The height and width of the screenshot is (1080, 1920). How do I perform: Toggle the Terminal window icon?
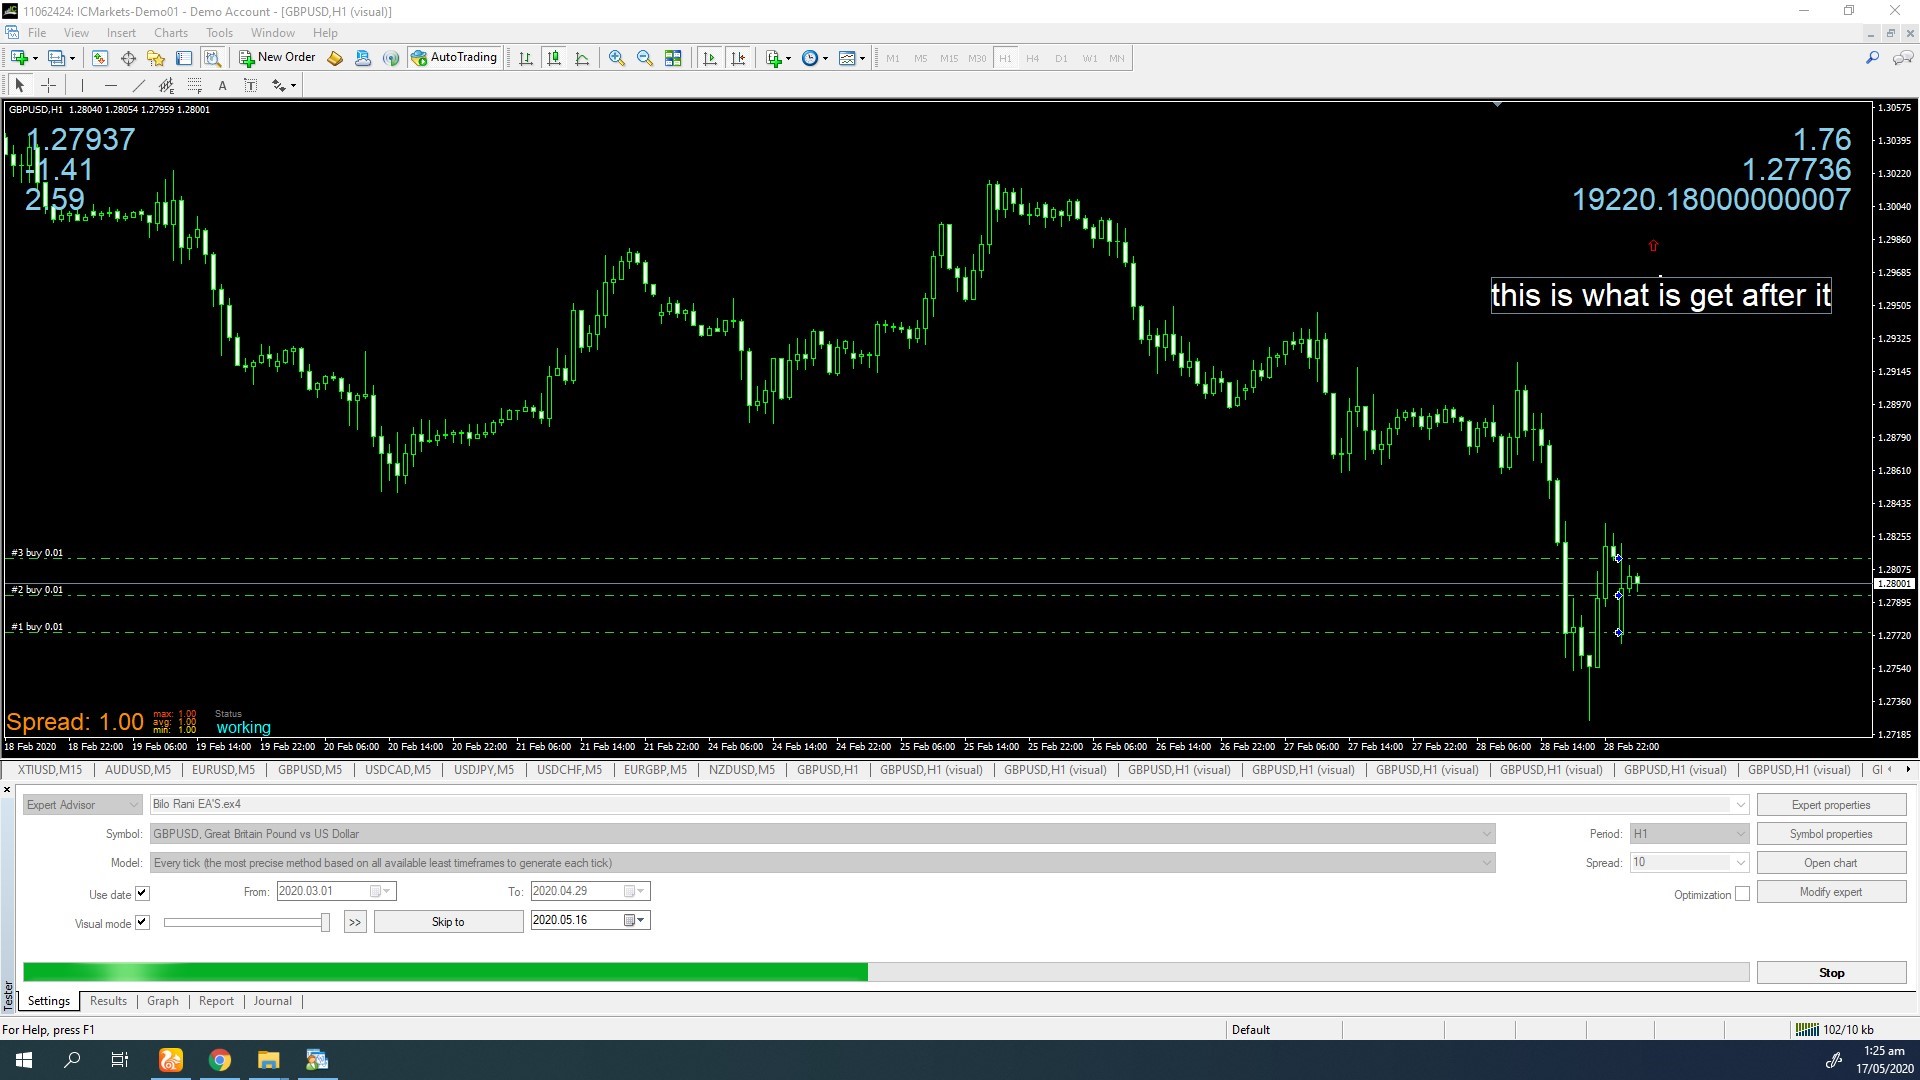(x=184, y=58)
